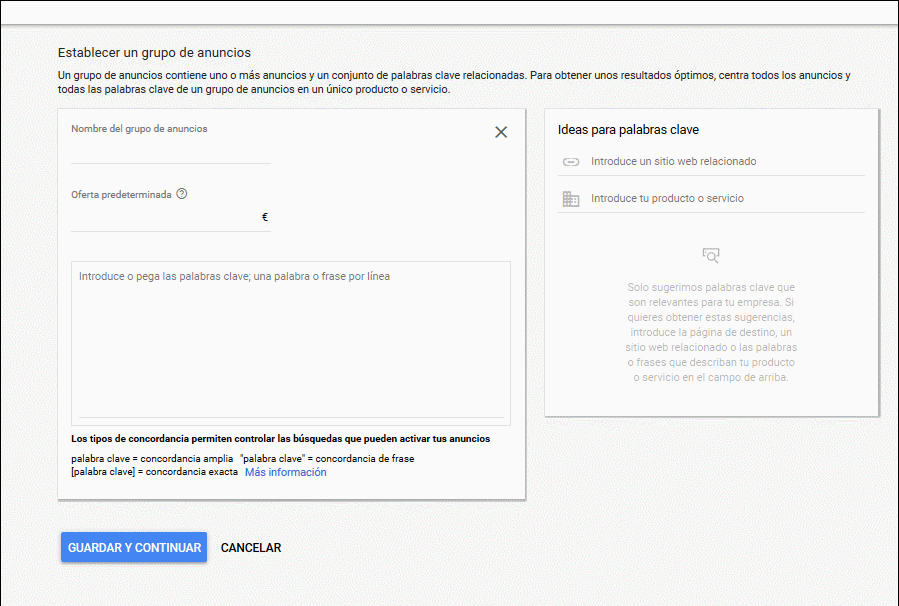This screenshot has height=606, width=899.
Task: Click the search magnifier icon in keyword ideas
Action: [x=711, y=255]
